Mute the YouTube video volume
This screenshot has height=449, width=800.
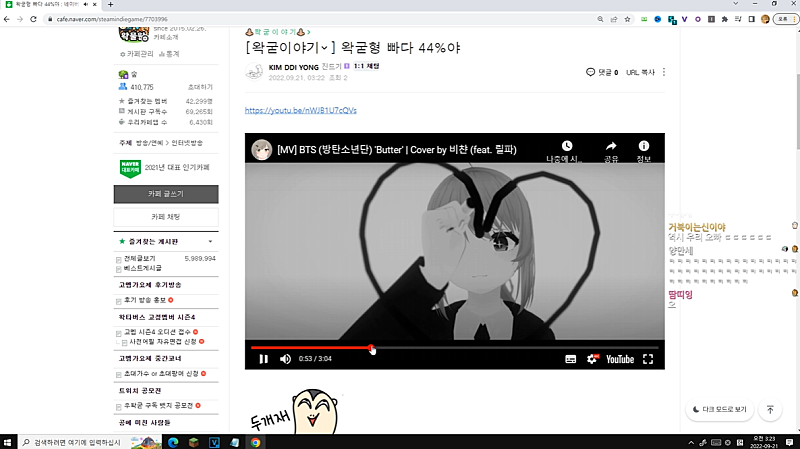(x=285, y=359)
